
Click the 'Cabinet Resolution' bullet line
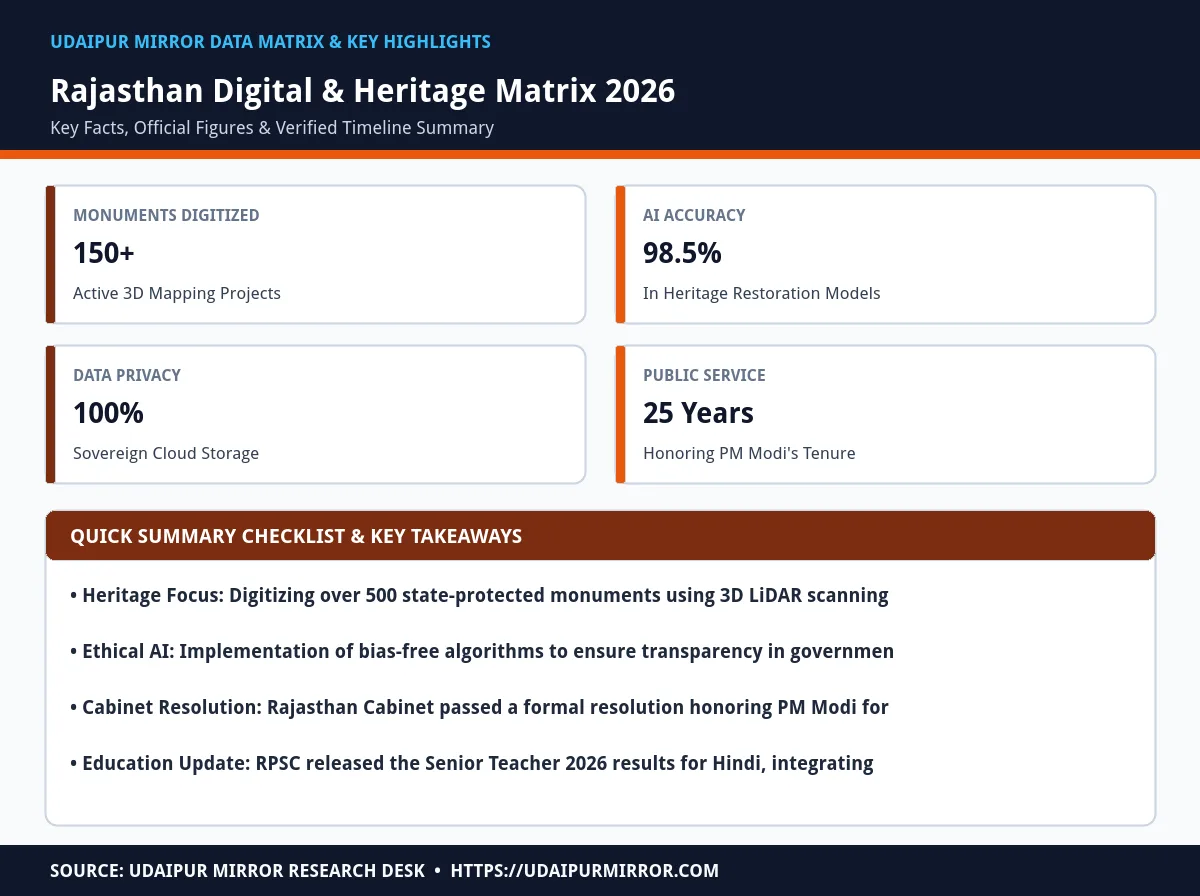click(x=479, y=707)
